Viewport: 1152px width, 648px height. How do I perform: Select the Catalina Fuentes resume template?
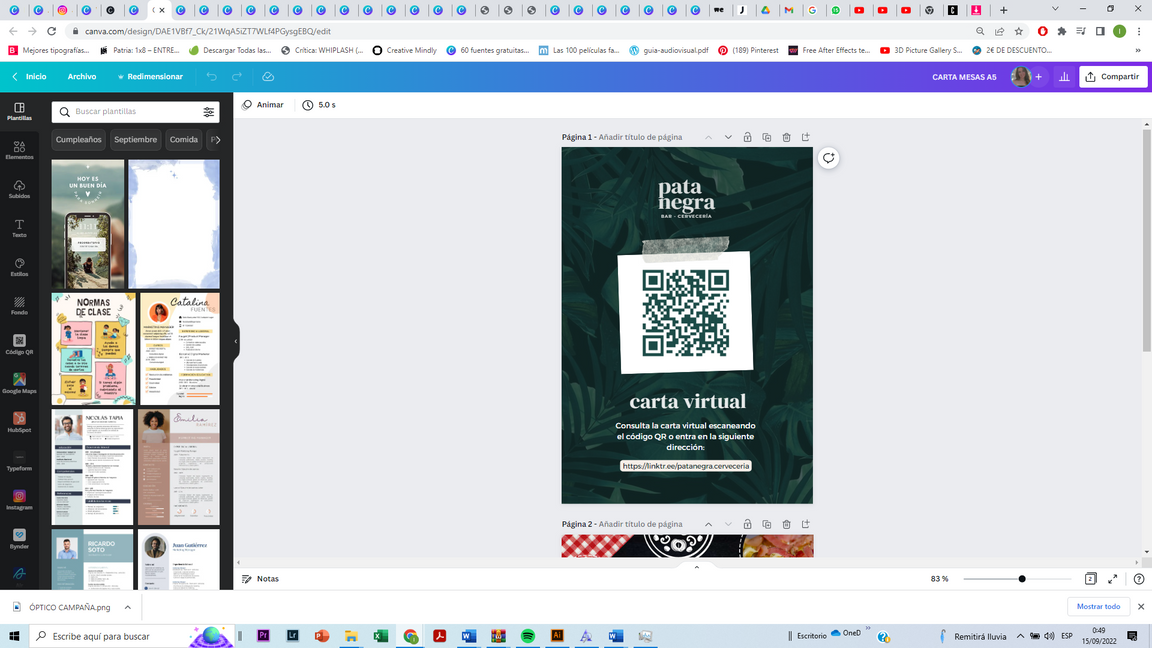179,349
